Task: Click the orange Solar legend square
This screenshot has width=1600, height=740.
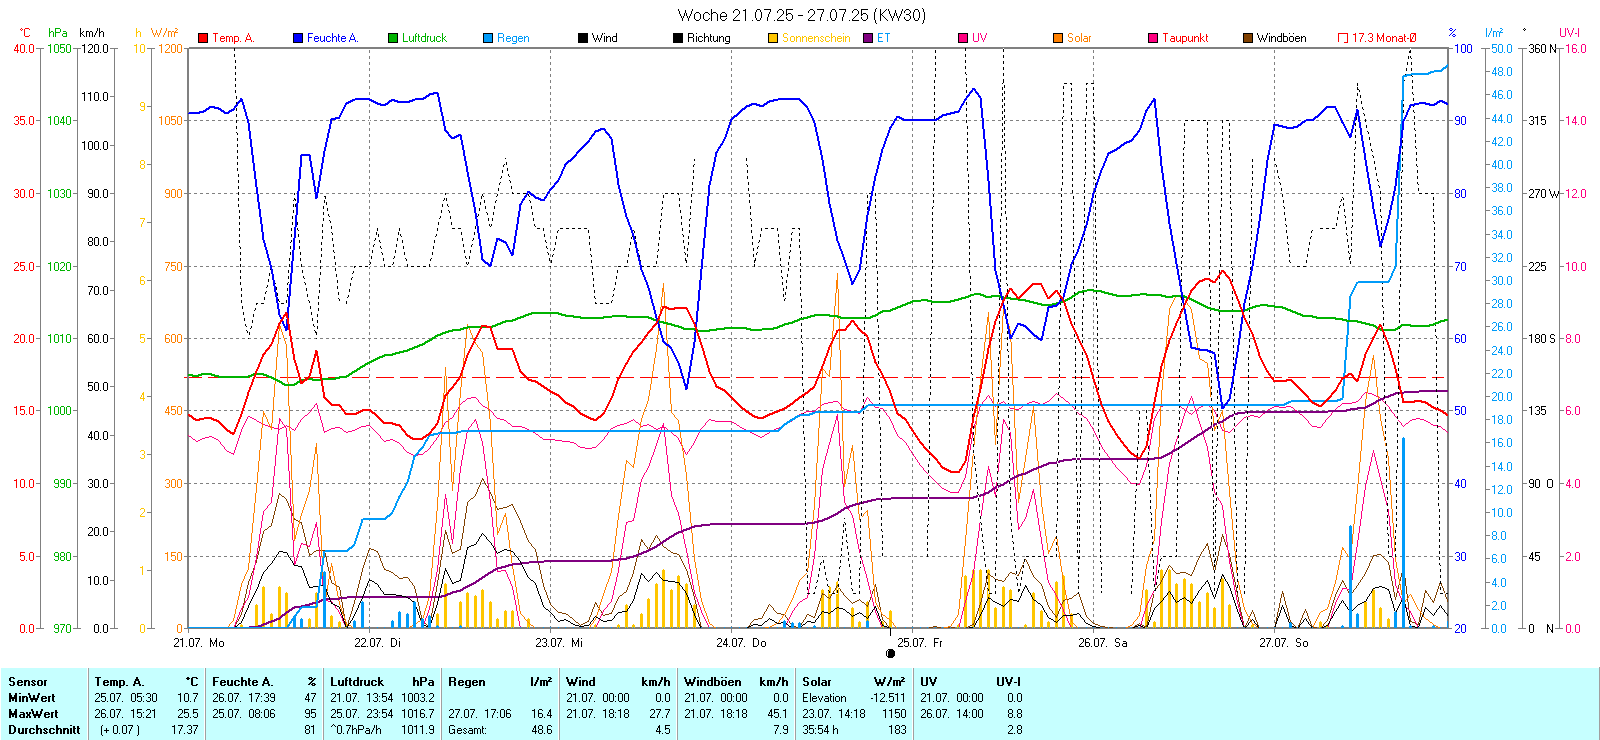Action: [1058, 38]
